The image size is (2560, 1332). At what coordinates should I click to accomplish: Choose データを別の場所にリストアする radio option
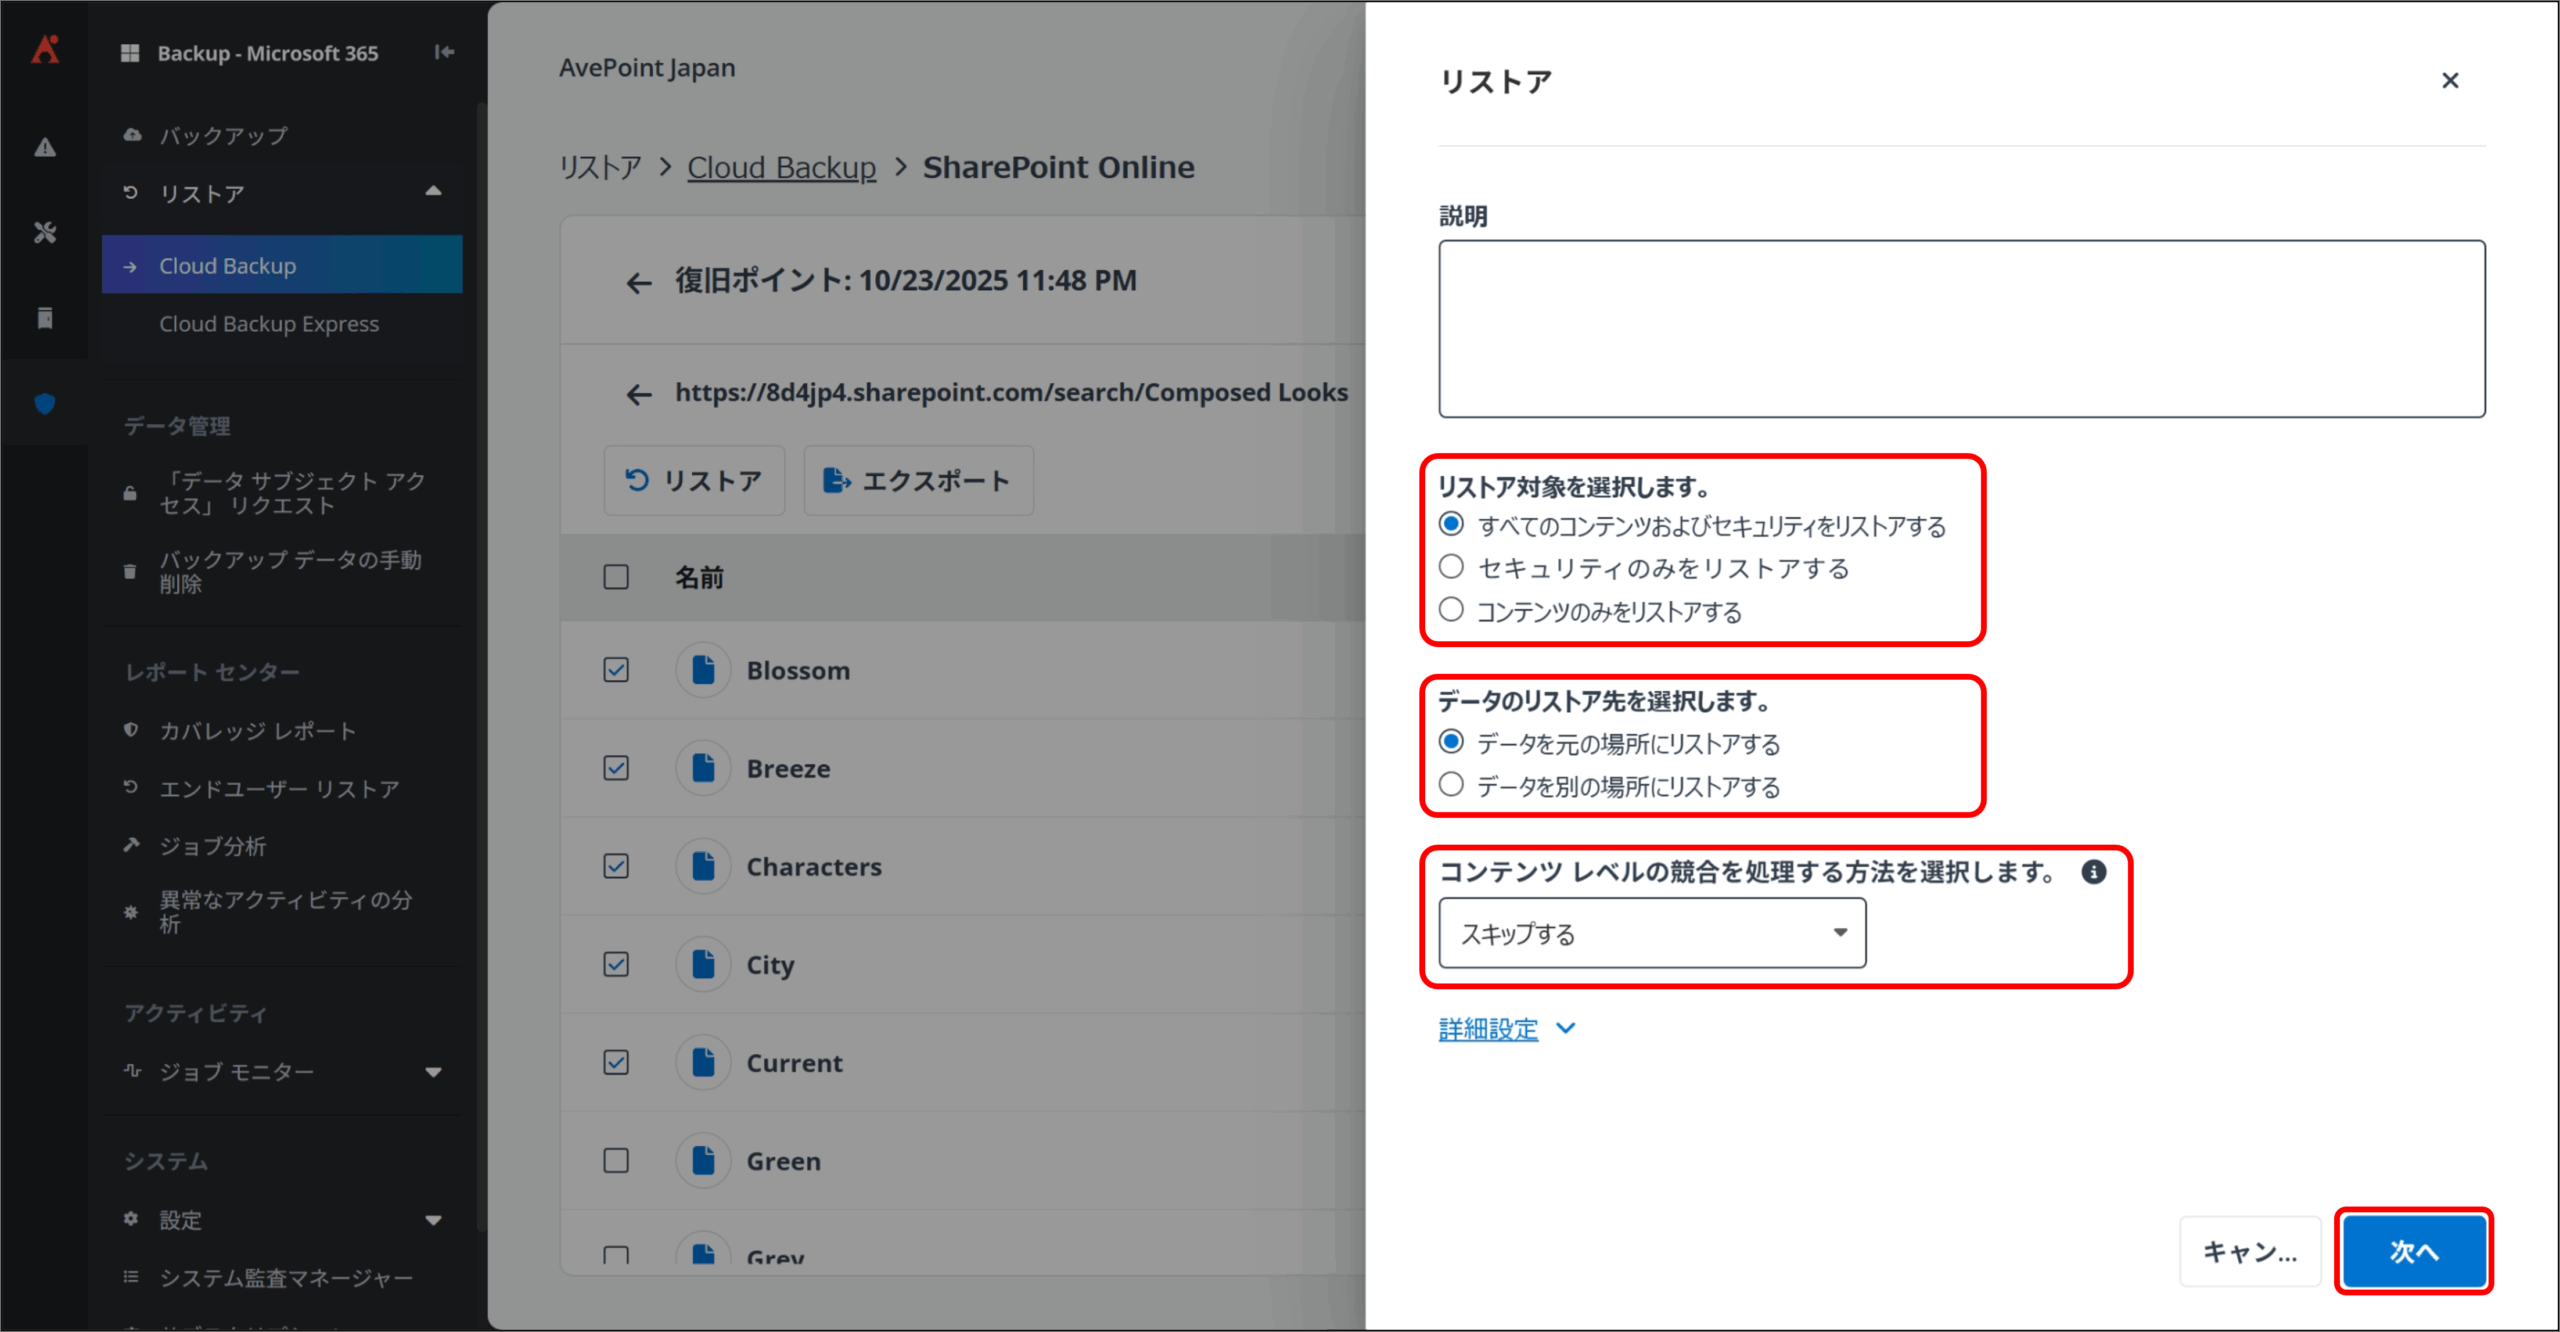[x=1451, y=785]
